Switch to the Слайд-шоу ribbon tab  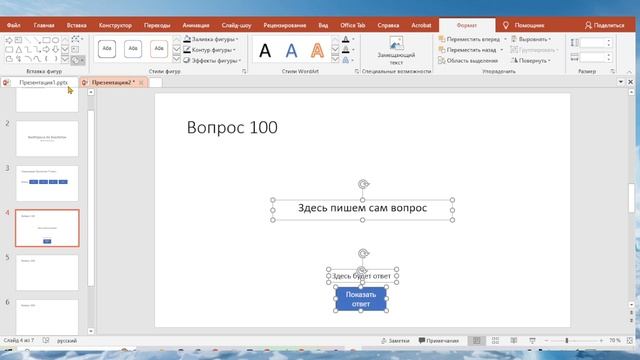coord(236,25)
